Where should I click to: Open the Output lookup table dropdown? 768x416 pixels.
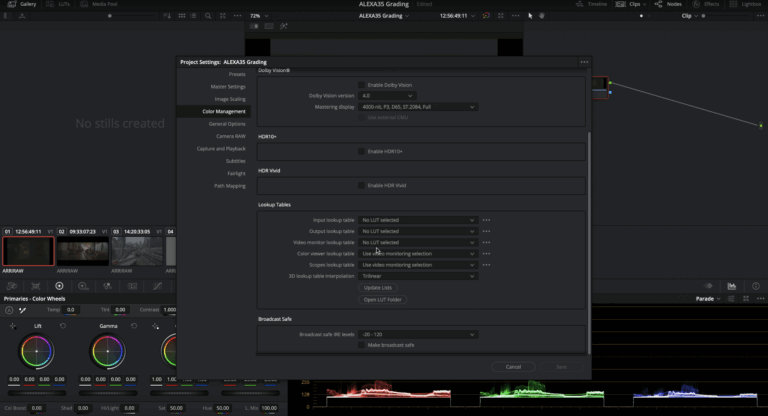tap(418, 231)
